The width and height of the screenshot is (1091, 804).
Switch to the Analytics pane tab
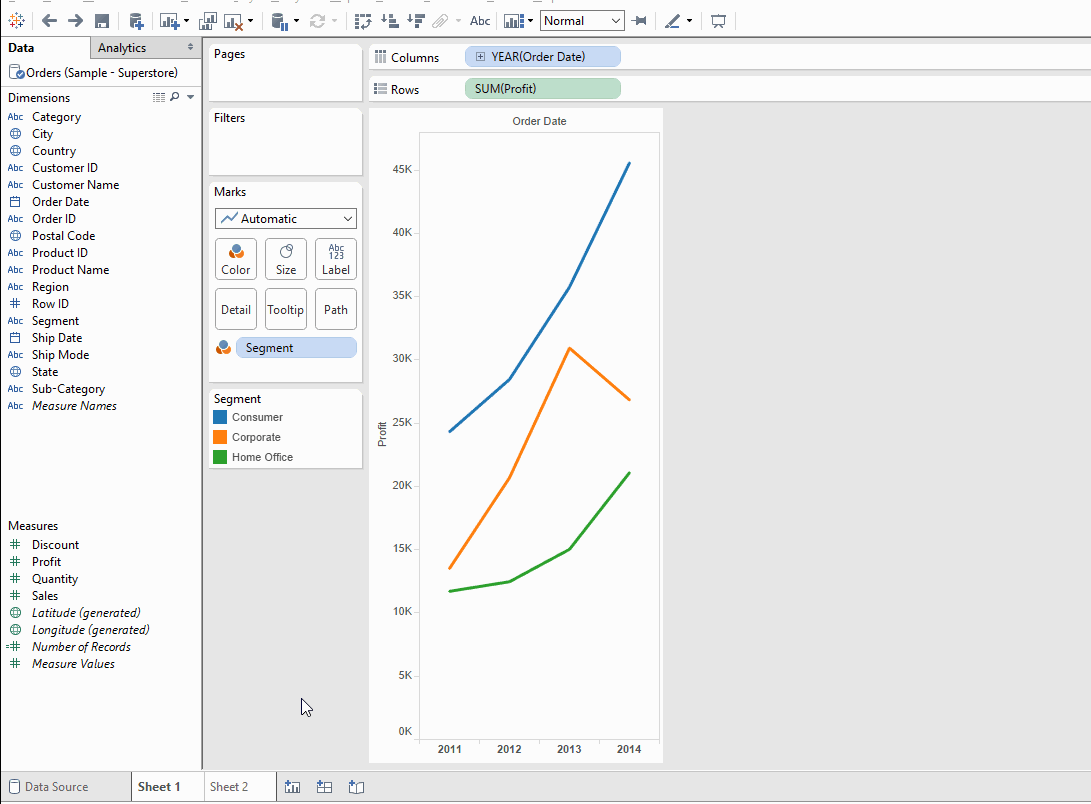[x=119, y=47]
